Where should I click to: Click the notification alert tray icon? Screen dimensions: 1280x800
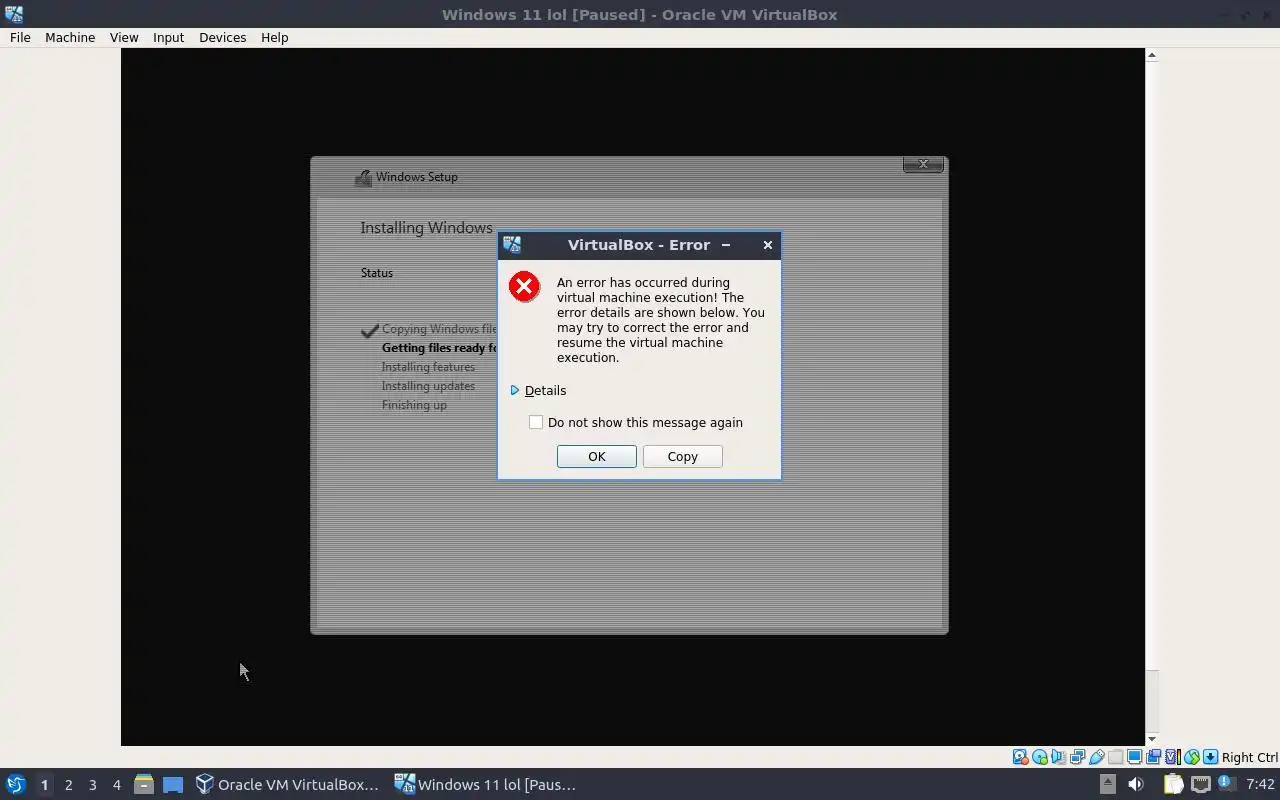1227,784
